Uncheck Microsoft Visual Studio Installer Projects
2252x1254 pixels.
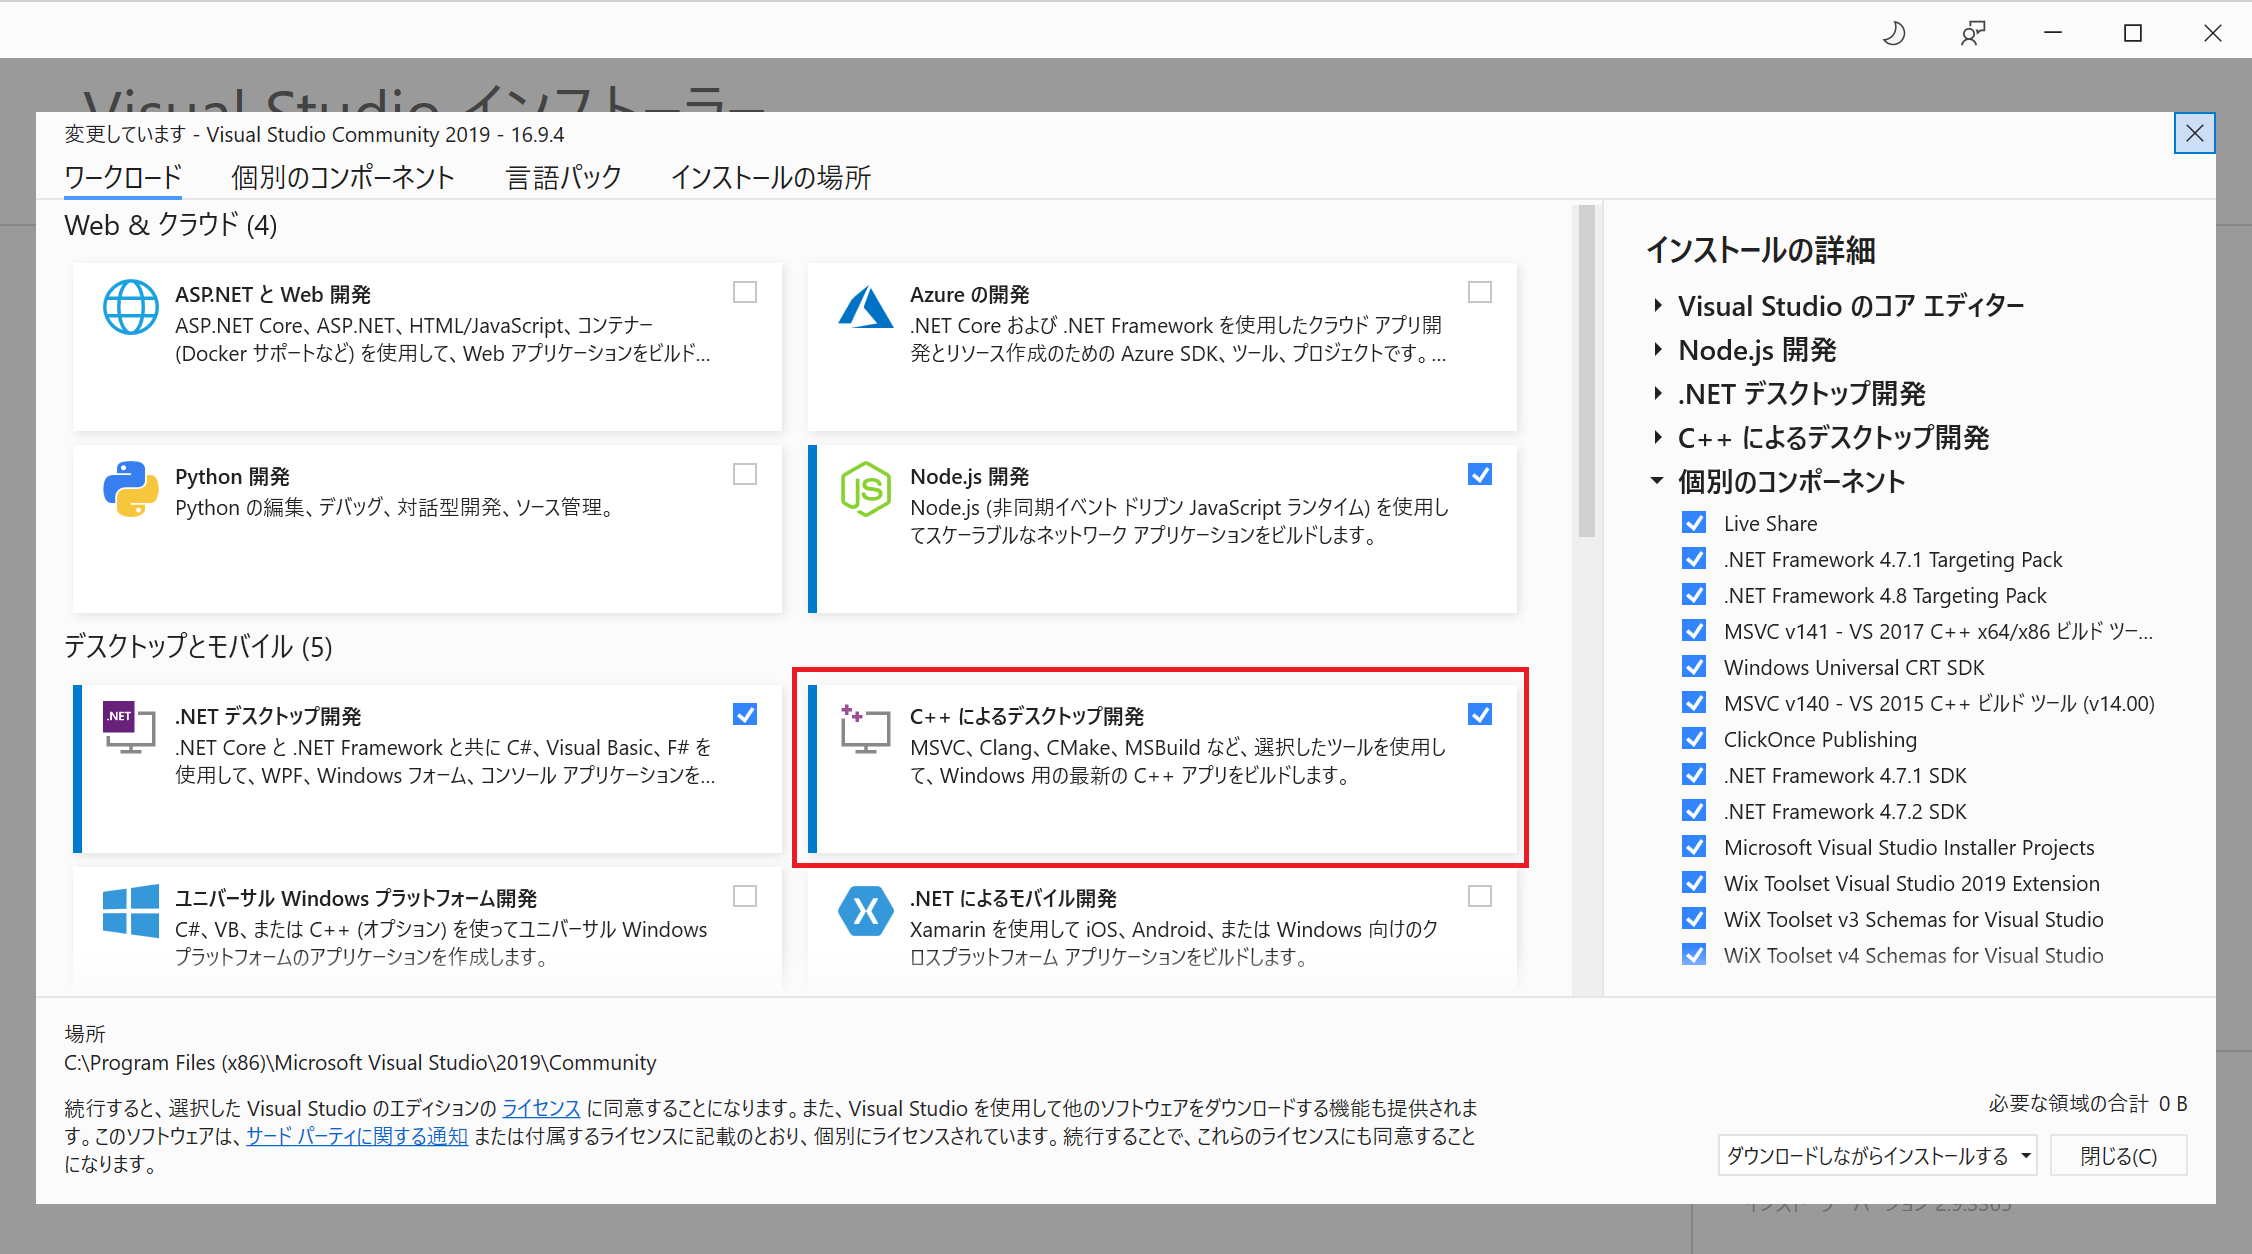[1694, 847]
